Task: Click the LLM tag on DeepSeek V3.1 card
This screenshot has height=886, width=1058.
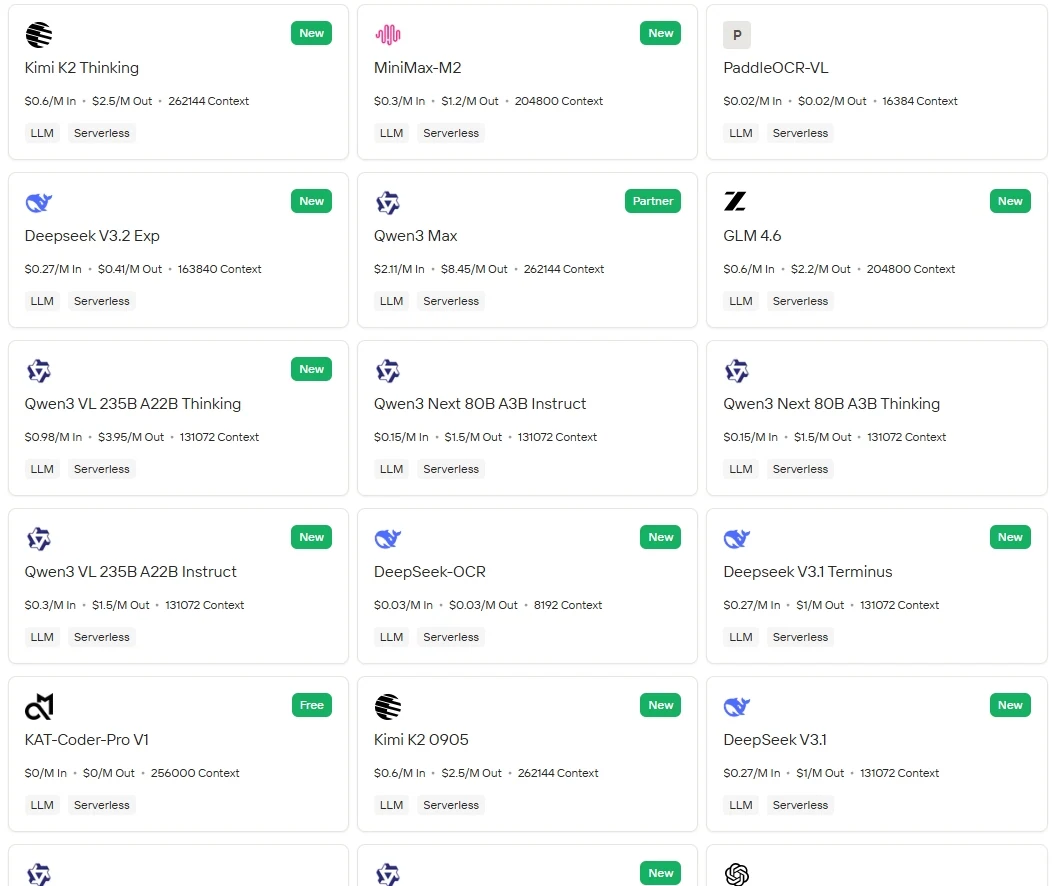Action: coord(741,805)
